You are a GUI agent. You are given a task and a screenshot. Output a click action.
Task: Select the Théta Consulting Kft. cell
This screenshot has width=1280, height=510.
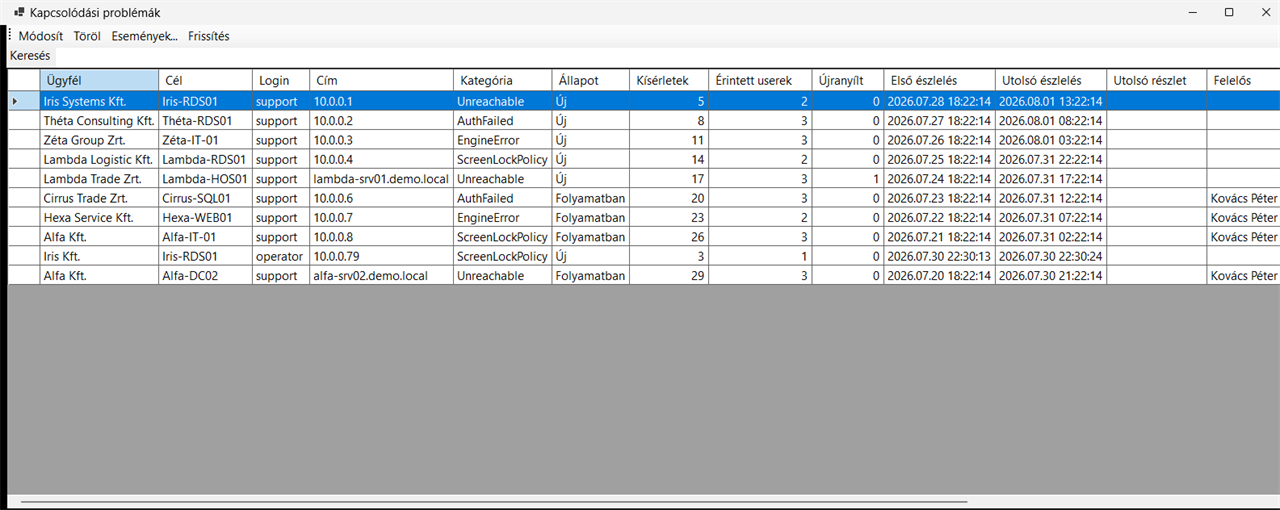pos(99,120)
